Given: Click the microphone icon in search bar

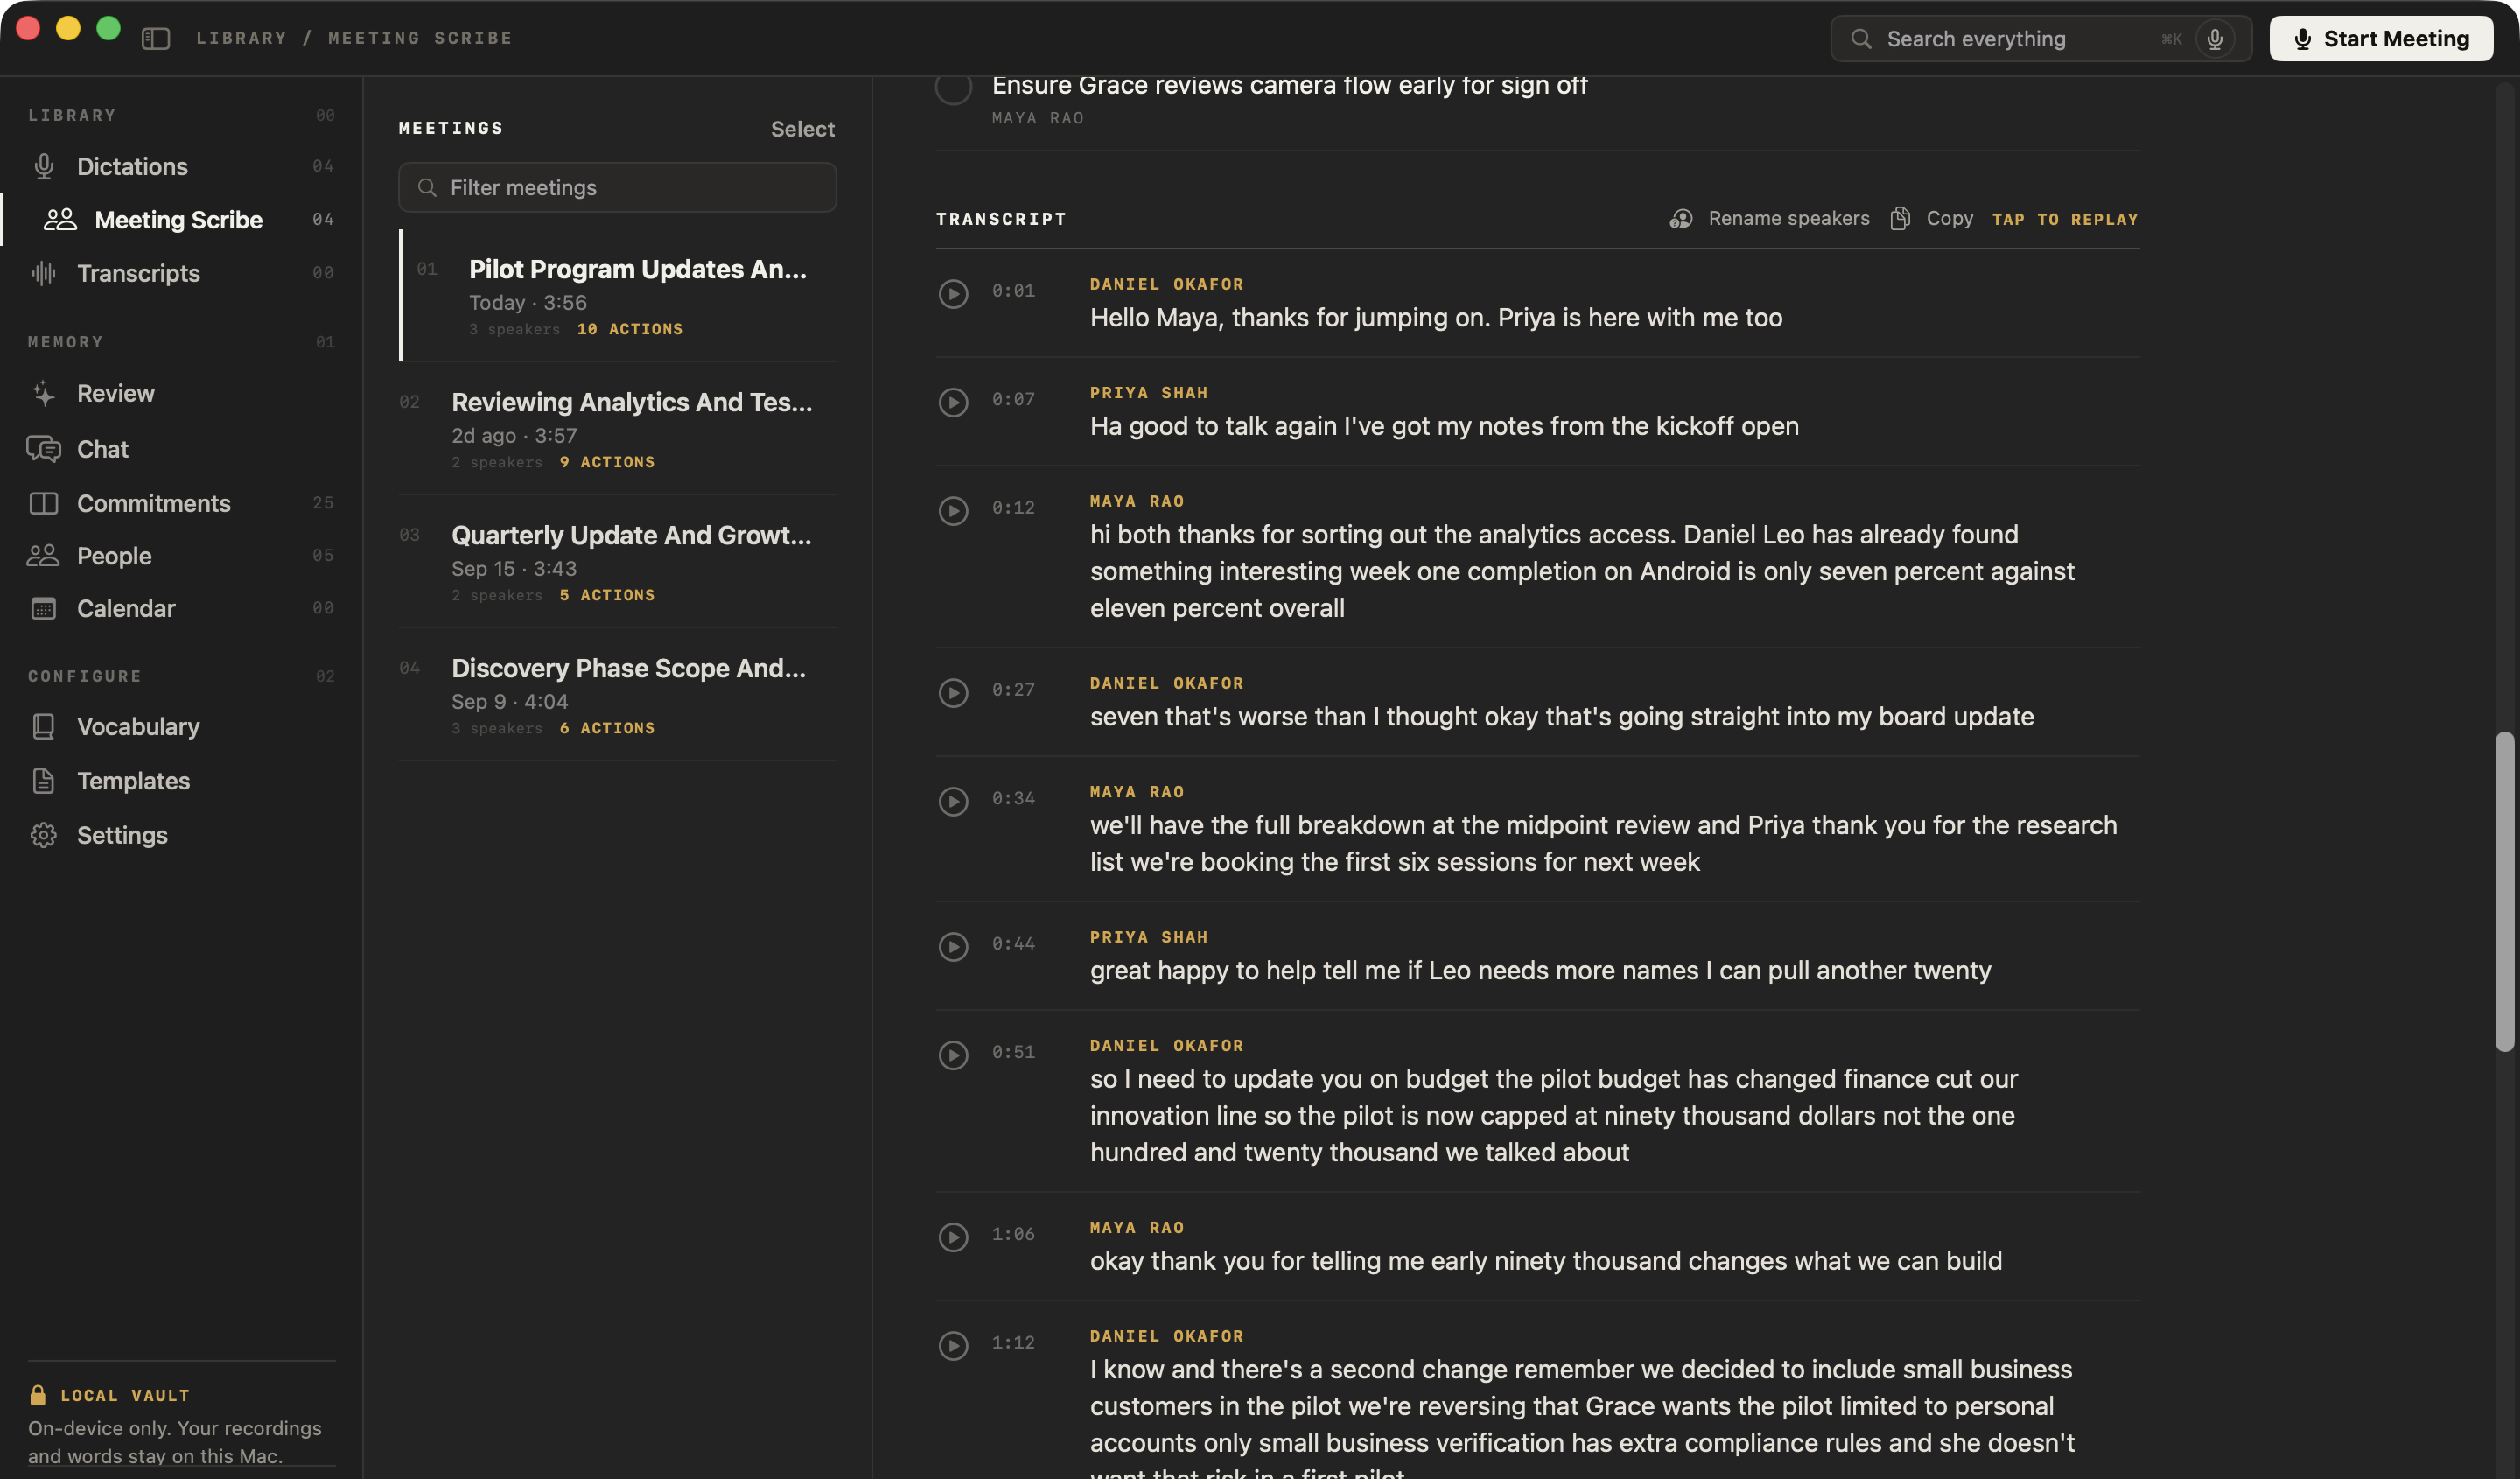Looking at the screenshot, I should pyautogui.click(x=2215, y=39).
